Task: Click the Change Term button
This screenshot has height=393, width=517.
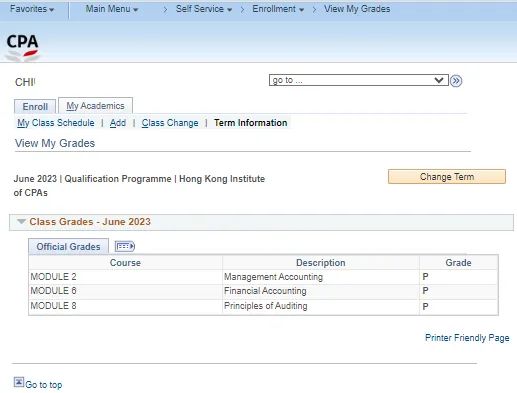Action: [447, 177]
